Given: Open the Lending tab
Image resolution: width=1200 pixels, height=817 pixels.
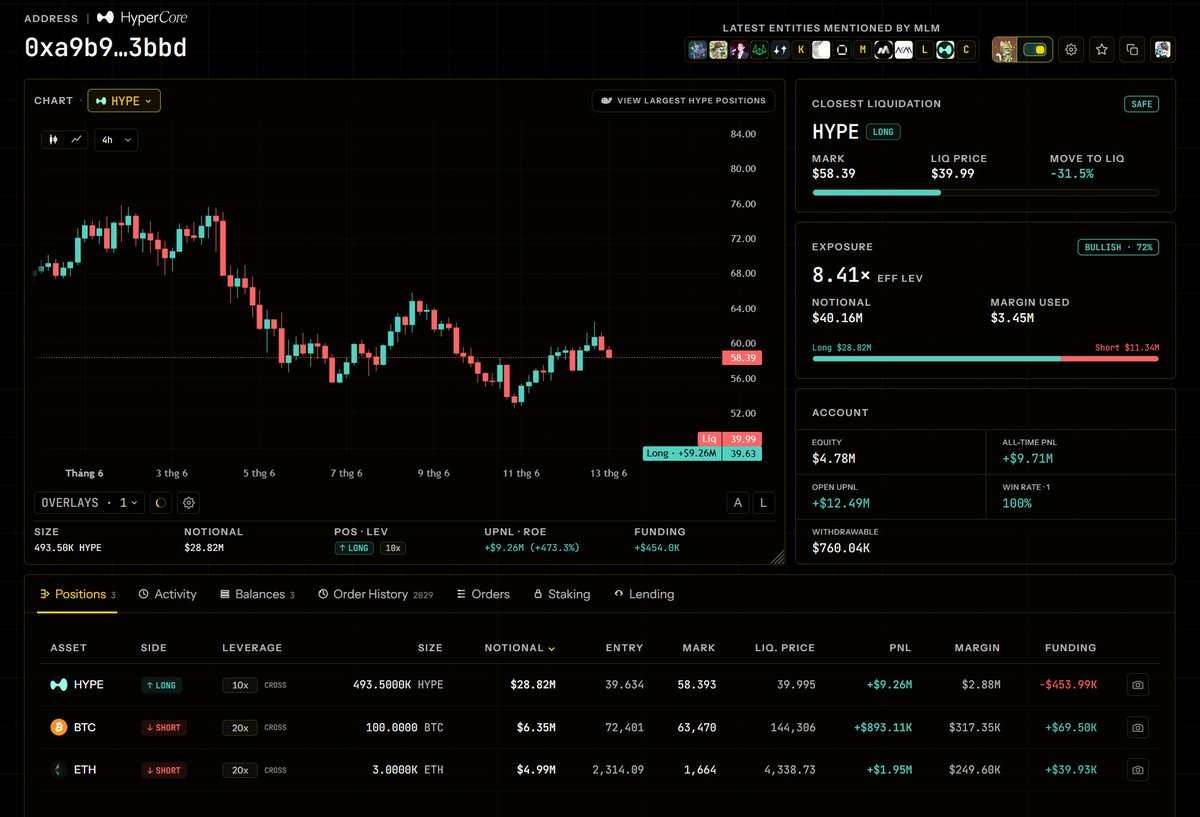Looking at the screenshot, I should [x=643, y=594].
